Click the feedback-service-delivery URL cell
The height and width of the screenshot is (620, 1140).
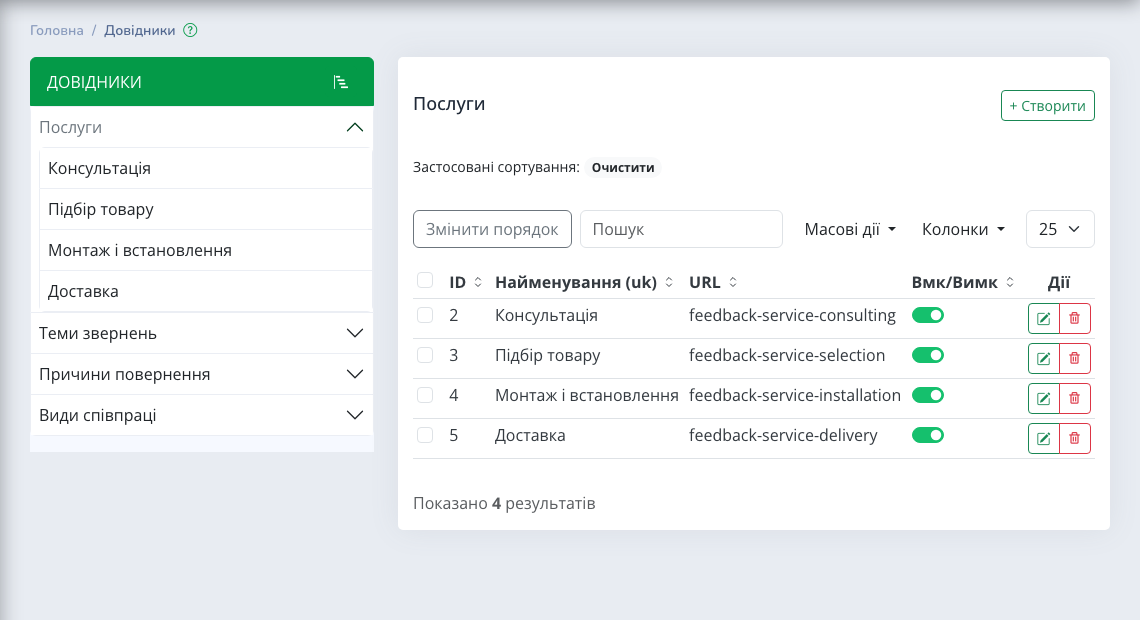pyautogui.click(x=783, y=435)
